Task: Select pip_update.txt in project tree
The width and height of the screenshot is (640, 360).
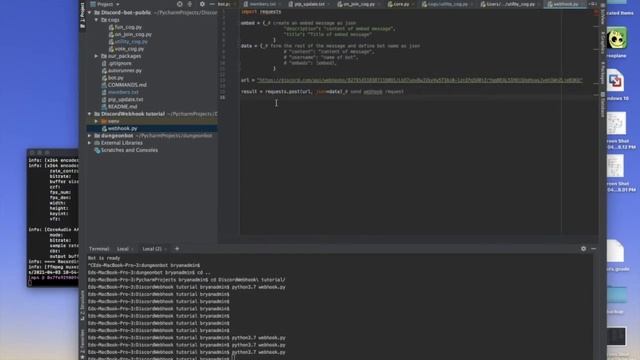Action: pyautogui.click(x=122, y=99)
